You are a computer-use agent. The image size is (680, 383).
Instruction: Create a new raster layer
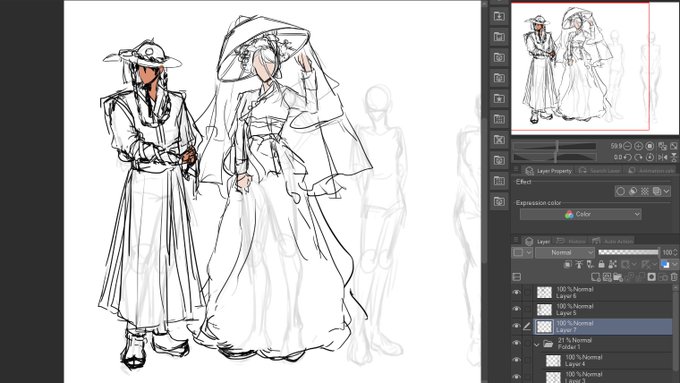[596, 277]
